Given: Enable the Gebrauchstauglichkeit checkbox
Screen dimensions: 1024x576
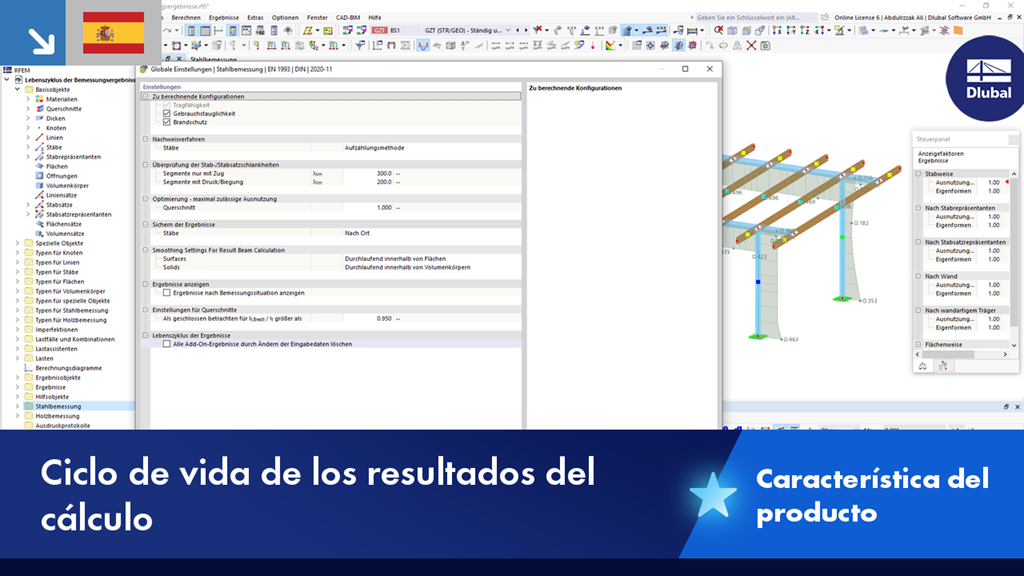Looking at the screenshot, I should [x=166, y=113].
